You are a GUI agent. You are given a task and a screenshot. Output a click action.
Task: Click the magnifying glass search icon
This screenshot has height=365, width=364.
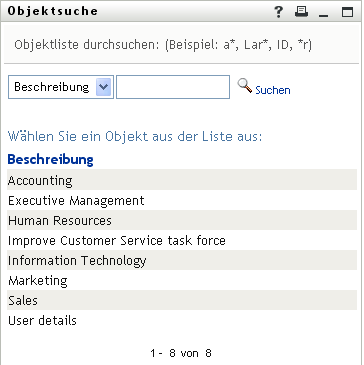tap(245, 86)
